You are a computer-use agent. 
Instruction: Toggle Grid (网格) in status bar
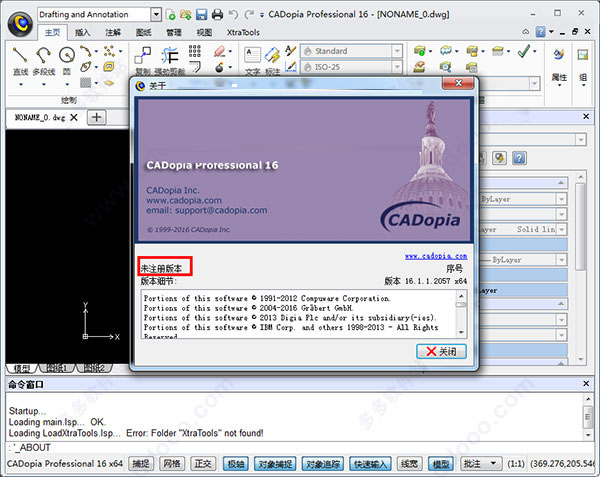[x=172, y=464]
